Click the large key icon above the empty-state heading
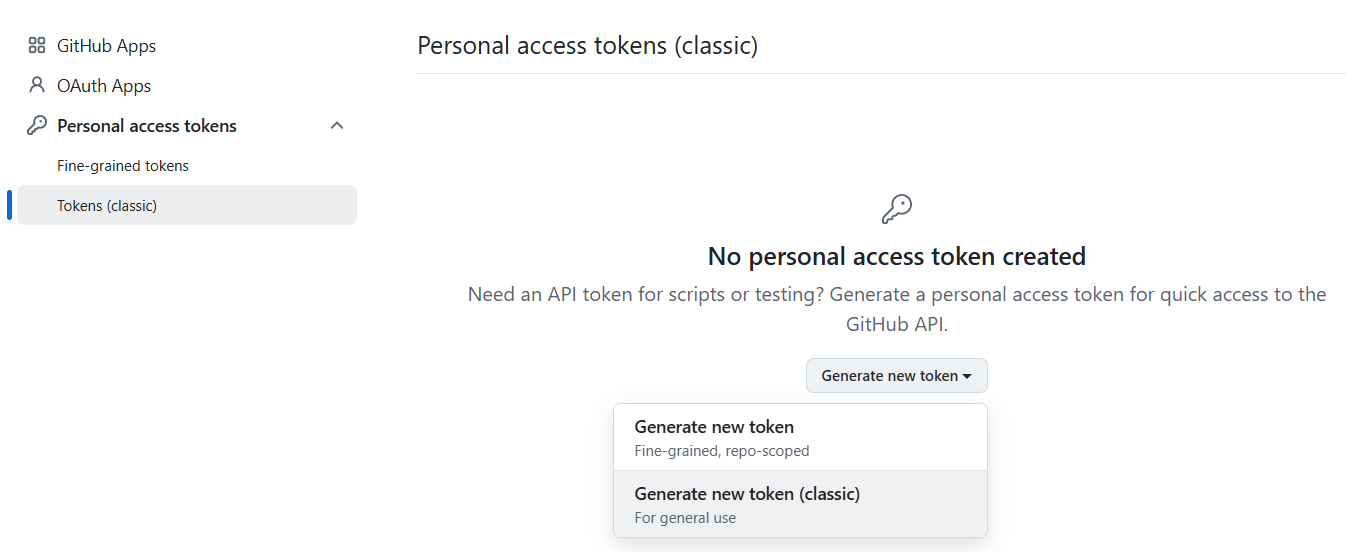 coord(896,209)
